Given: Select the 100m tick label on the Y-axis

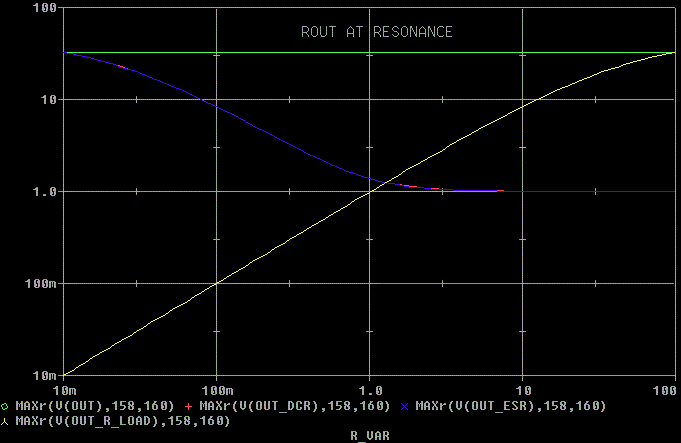Looking at the screenshot, I should click(38, 284).
